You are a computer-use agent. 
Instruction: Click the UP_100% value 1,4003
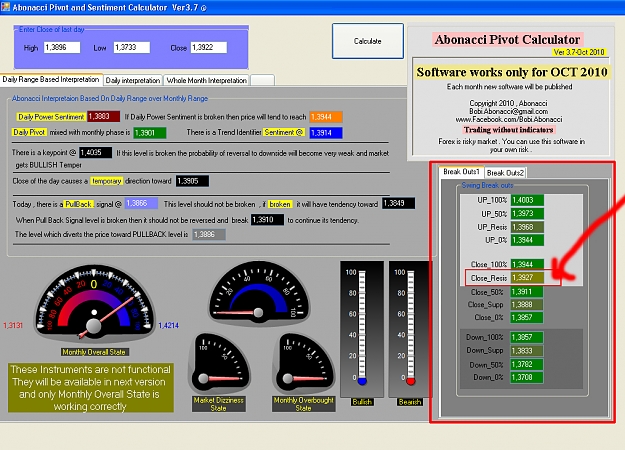pos(527,200)
